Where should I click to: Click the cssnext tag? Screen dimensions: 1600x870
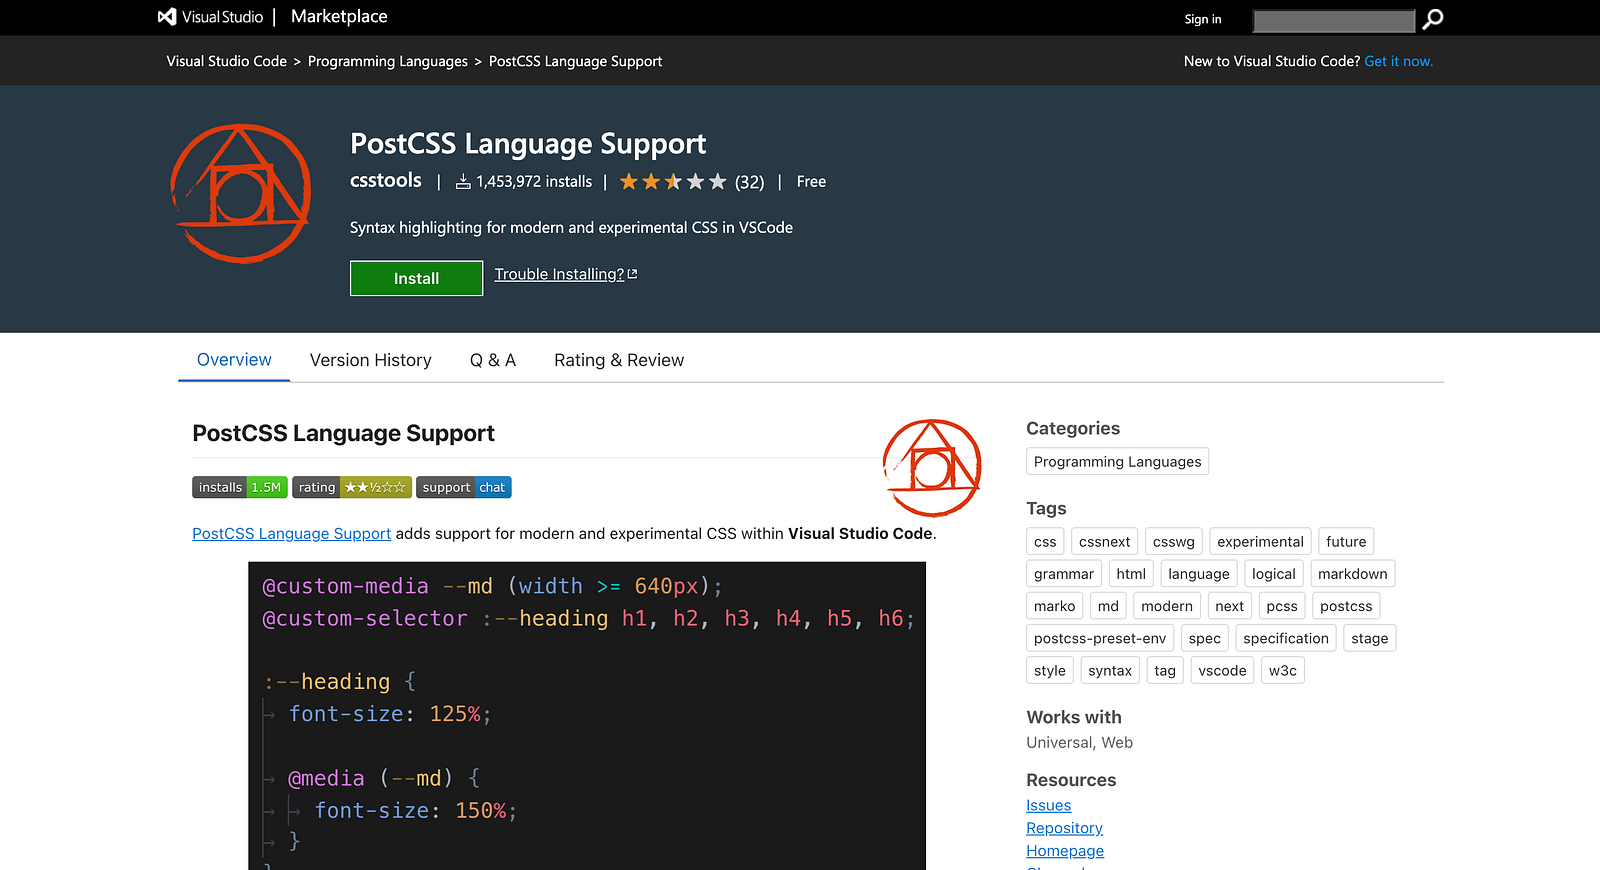tap(1105, 541)
